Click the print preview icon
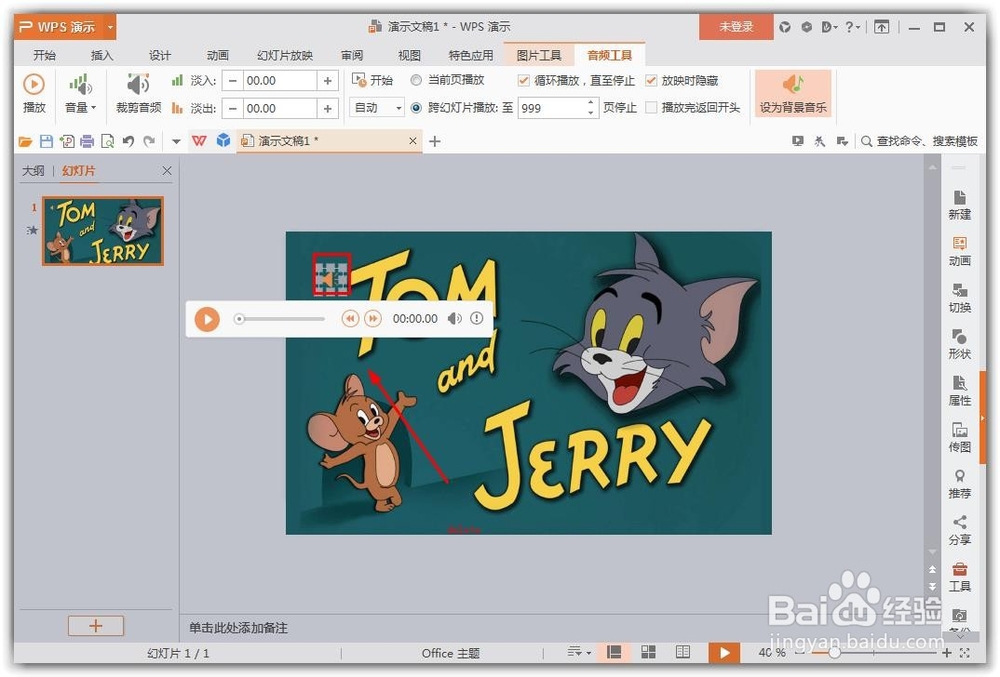 [108, 141]
